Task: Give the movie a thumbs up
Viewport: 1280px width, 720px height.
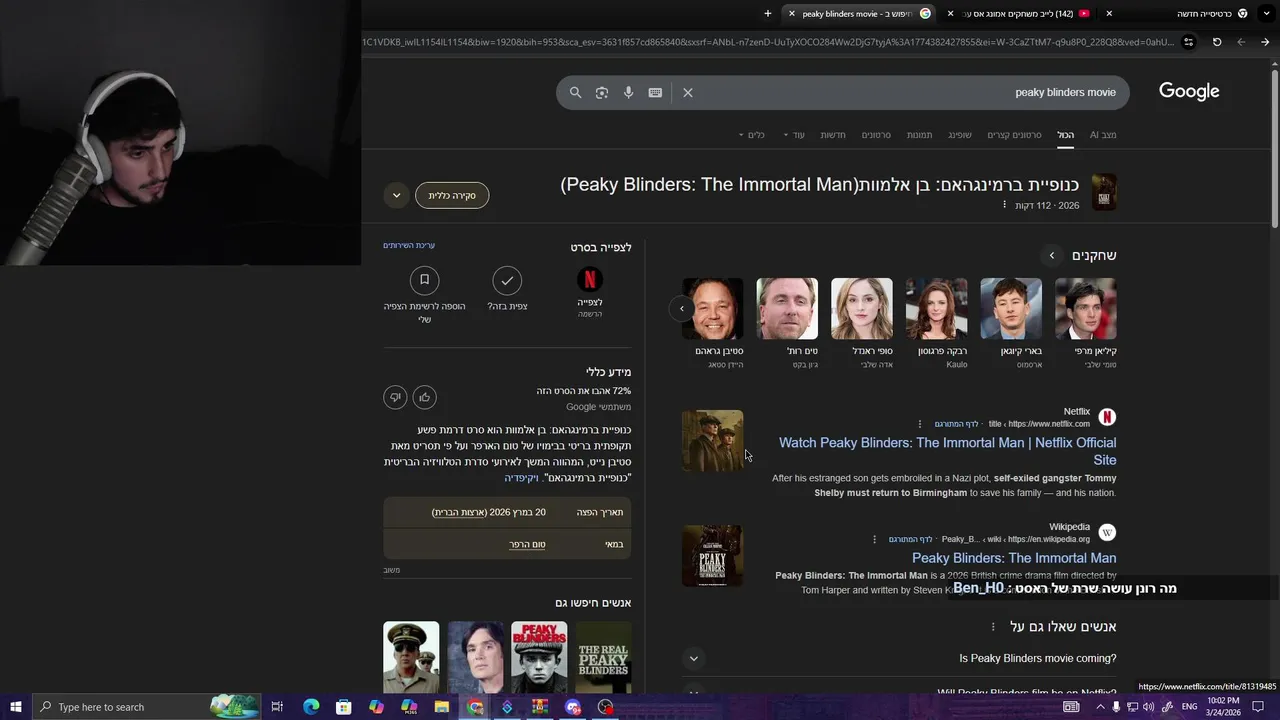Action: 424,397
